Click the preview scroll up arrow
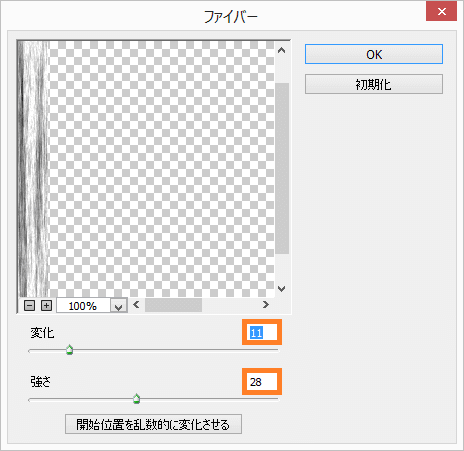This screenshot has width=464, height=451. click(x=282, y=50)
